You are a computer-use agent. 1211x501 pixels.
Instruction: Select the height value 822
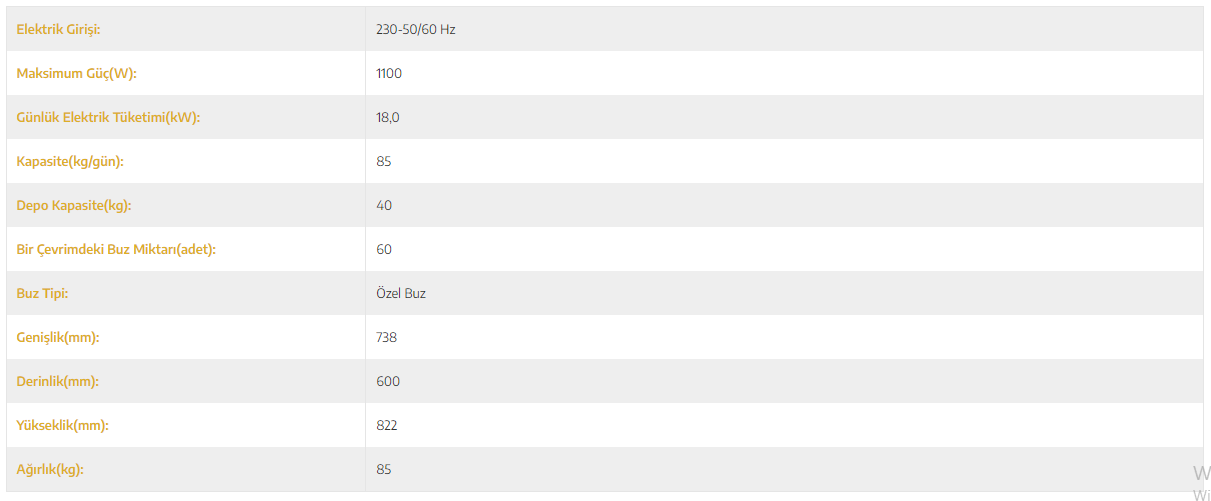(387, 426)
